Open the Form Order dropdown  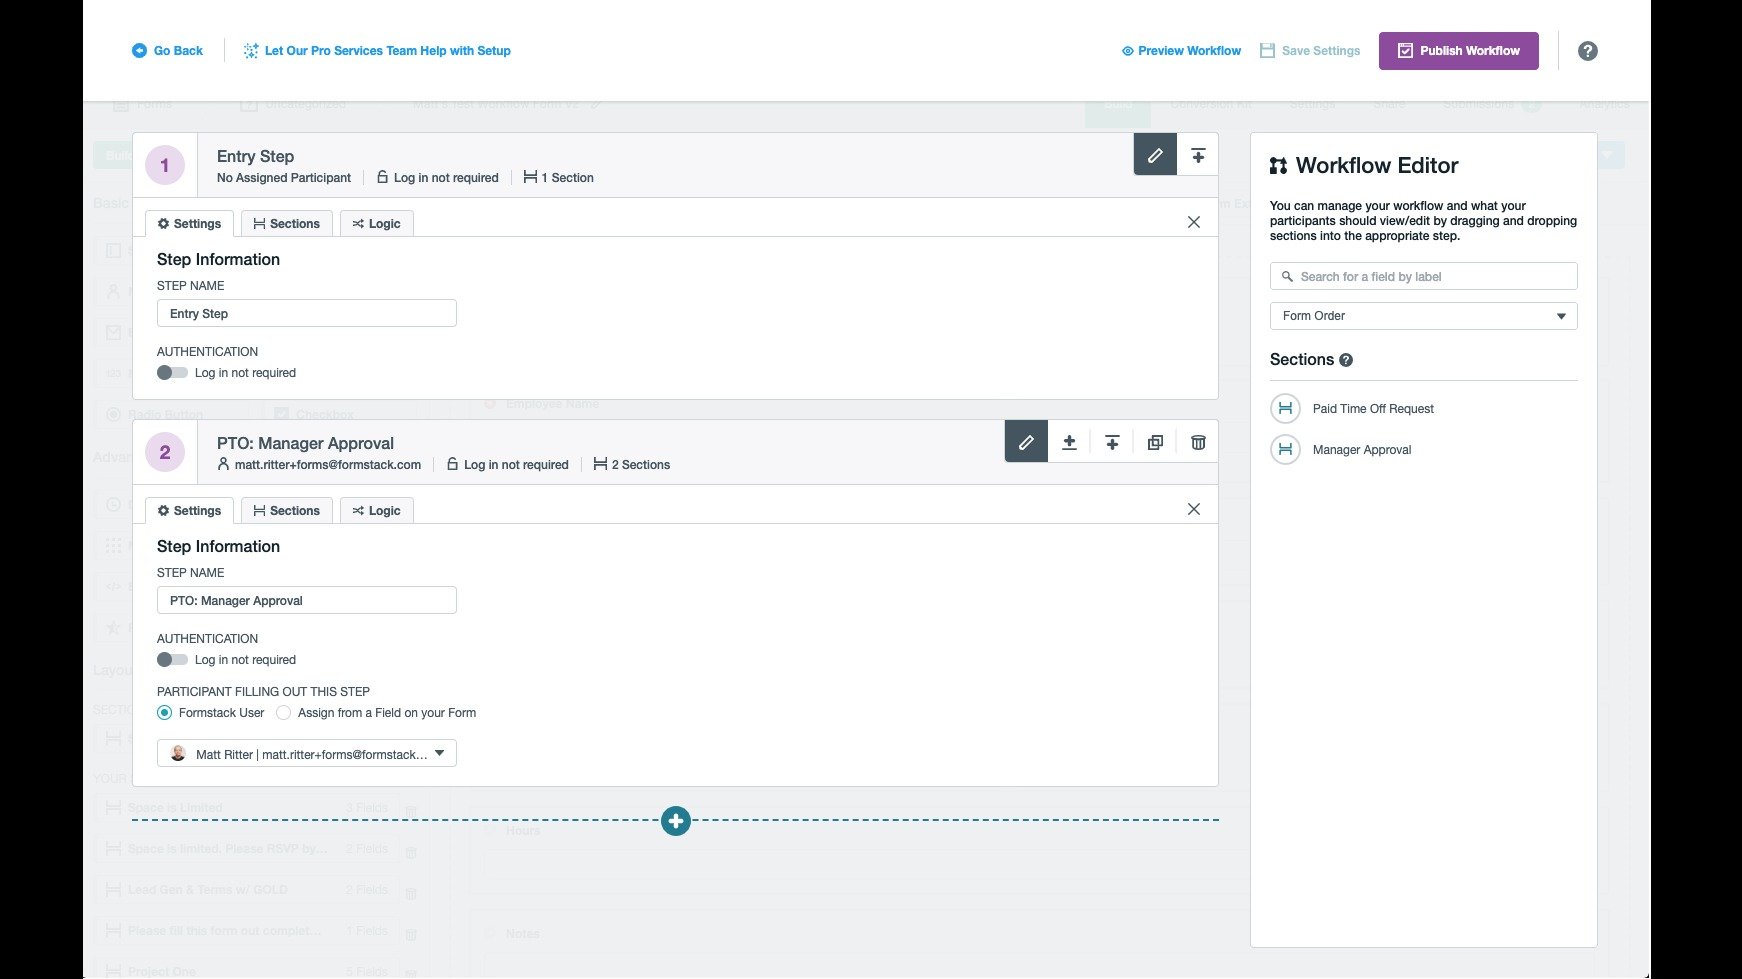(x=1422, y=315)
